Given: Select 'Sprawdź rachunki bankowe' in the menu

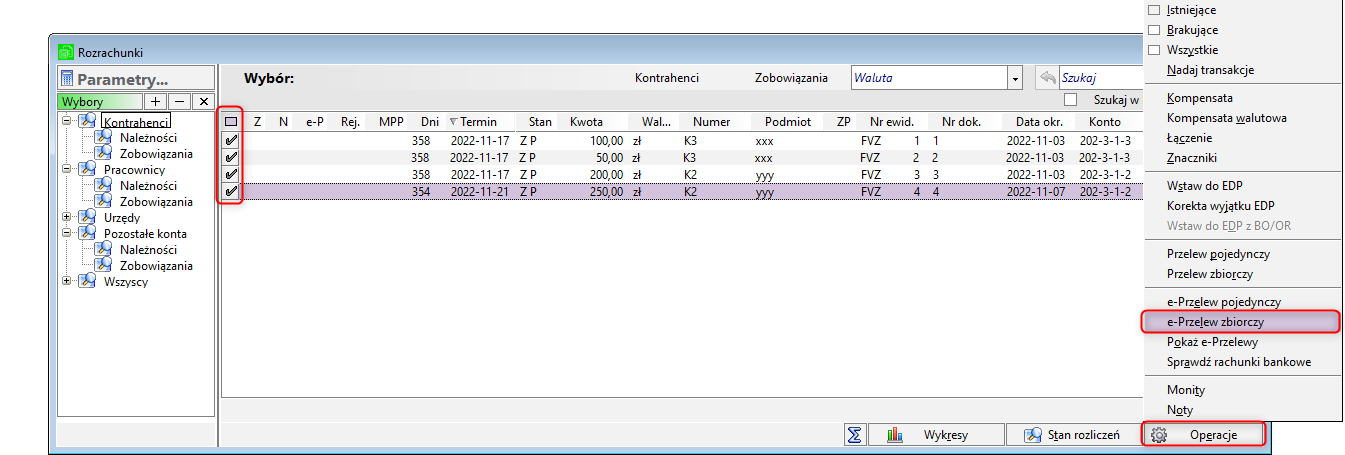Looking at the screenshot, I should coord(1240,362).
